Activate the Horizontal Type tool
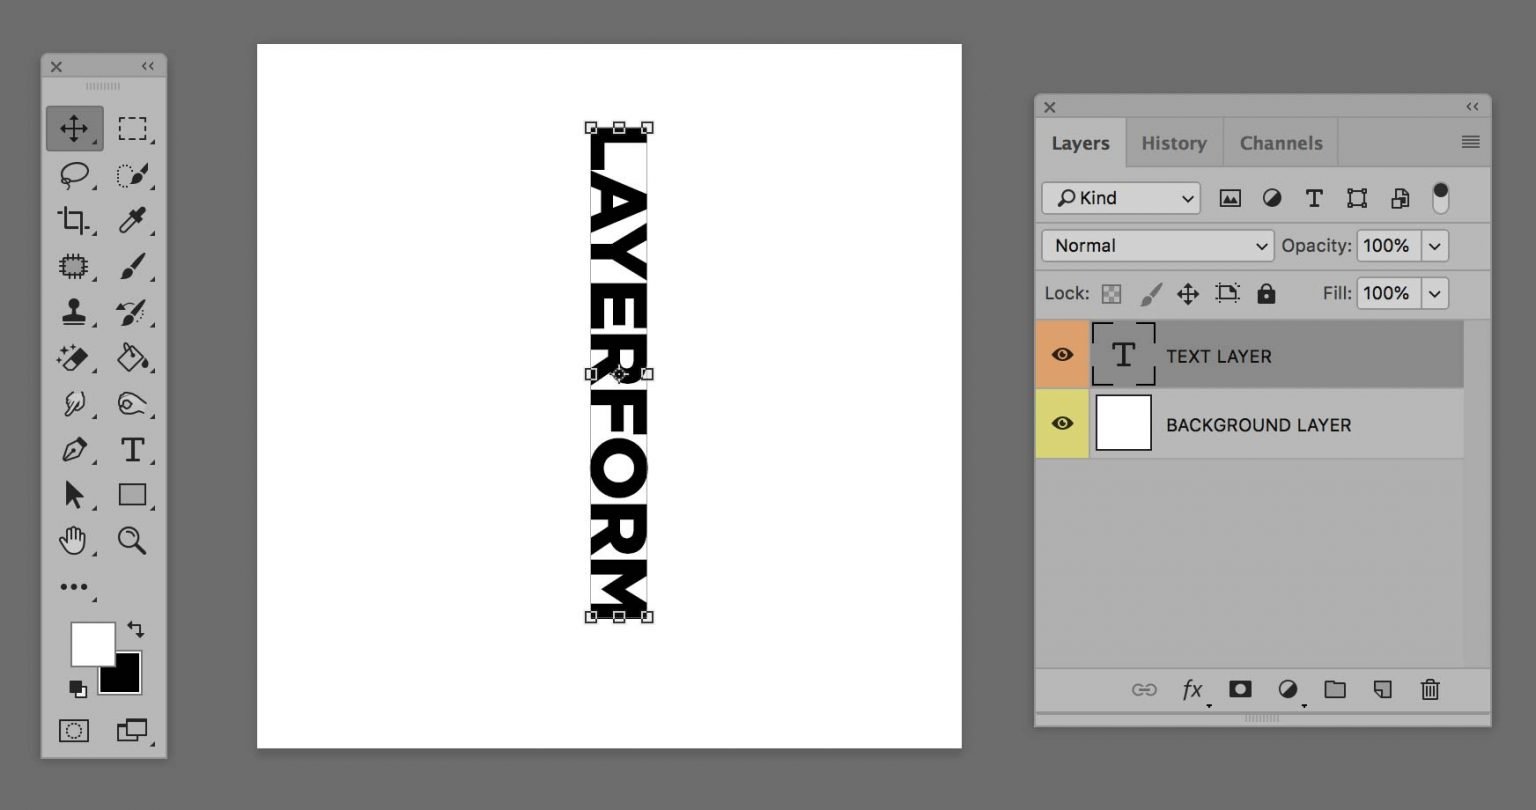This screenshot has height=810, width=1536. click(x=133, y=449)
